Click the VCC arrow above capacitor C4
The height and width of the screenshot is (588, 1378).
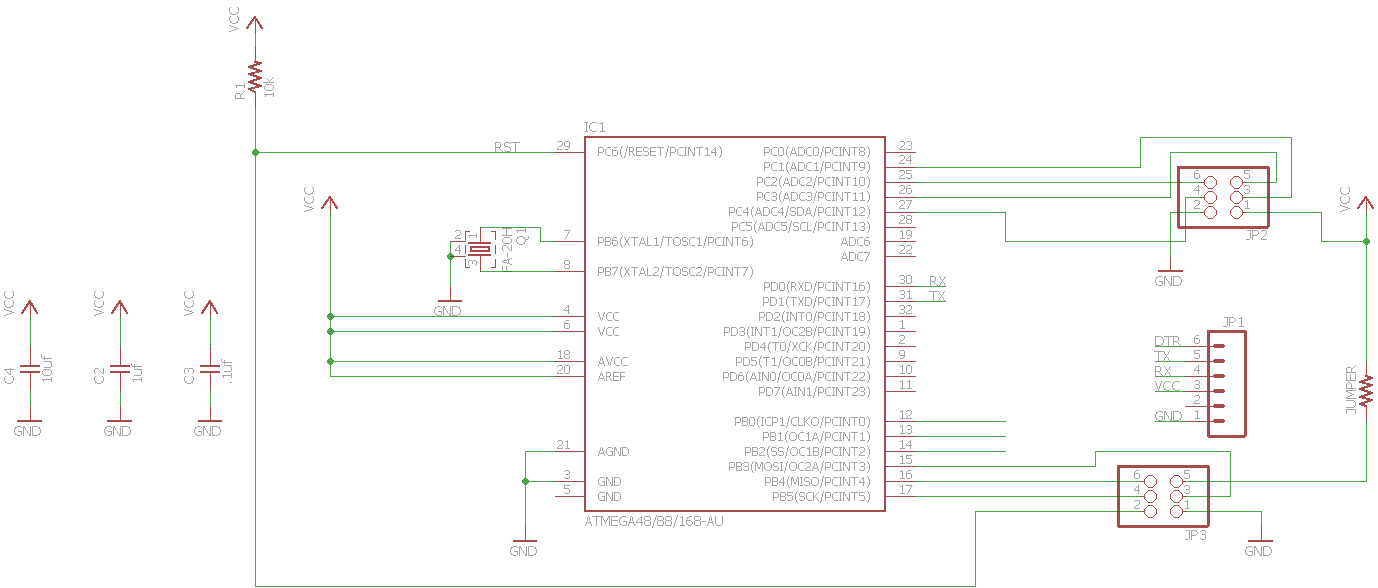[30, 308]
